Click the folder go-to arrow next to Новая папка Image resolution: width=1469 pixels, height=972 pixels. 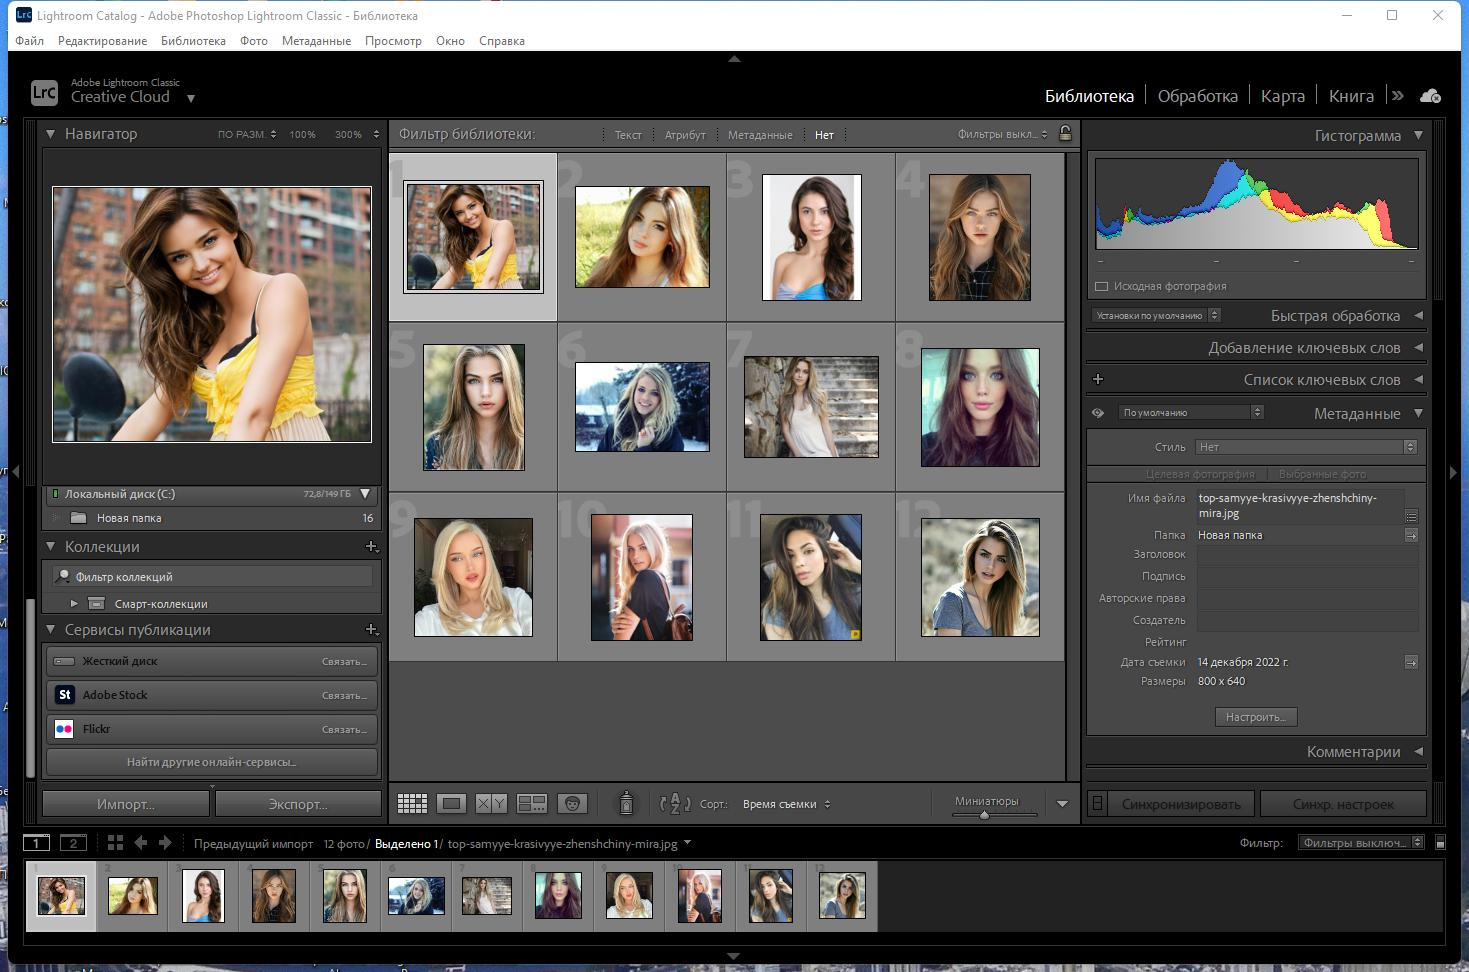(x=1411, y=535)
